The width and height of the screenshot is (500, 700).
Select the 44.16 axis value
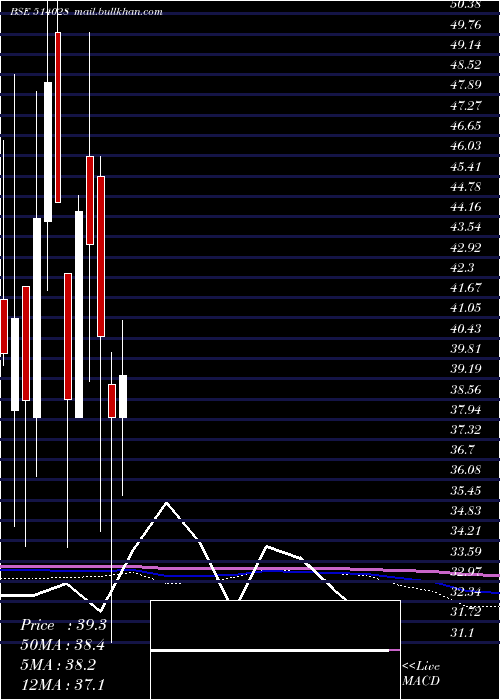click(466, 207)
